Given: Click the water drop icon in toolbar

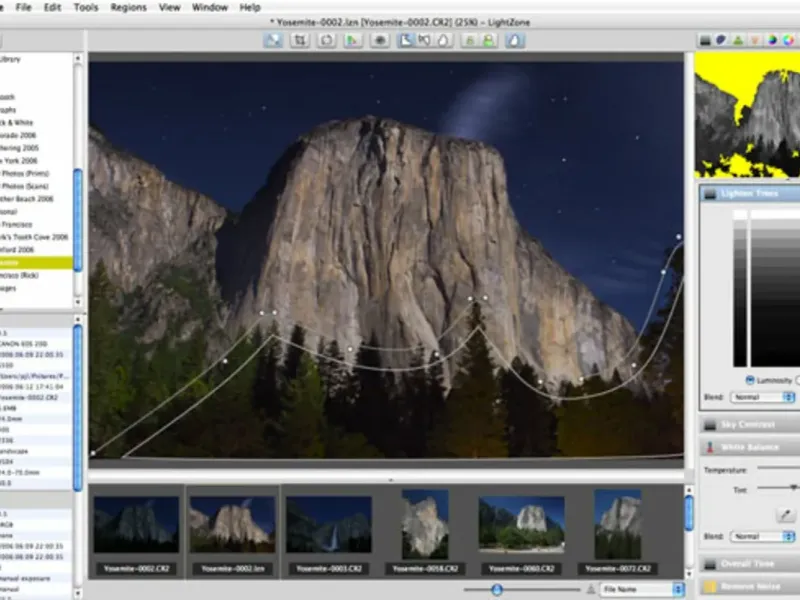Looking at the screenshot, I should [514, 41].
